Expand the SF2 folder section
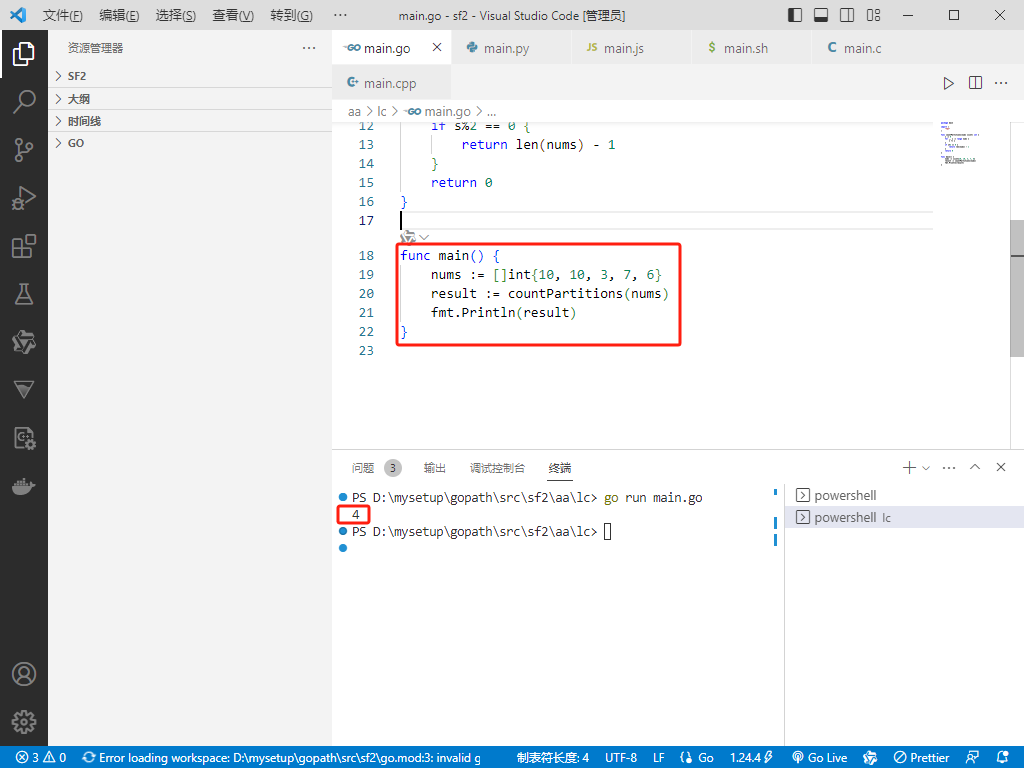 tap(190, 76)
